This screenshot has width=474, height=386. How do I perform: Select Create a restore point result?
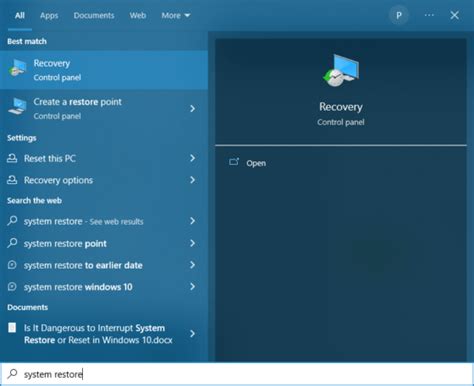(x=104, y=109)
